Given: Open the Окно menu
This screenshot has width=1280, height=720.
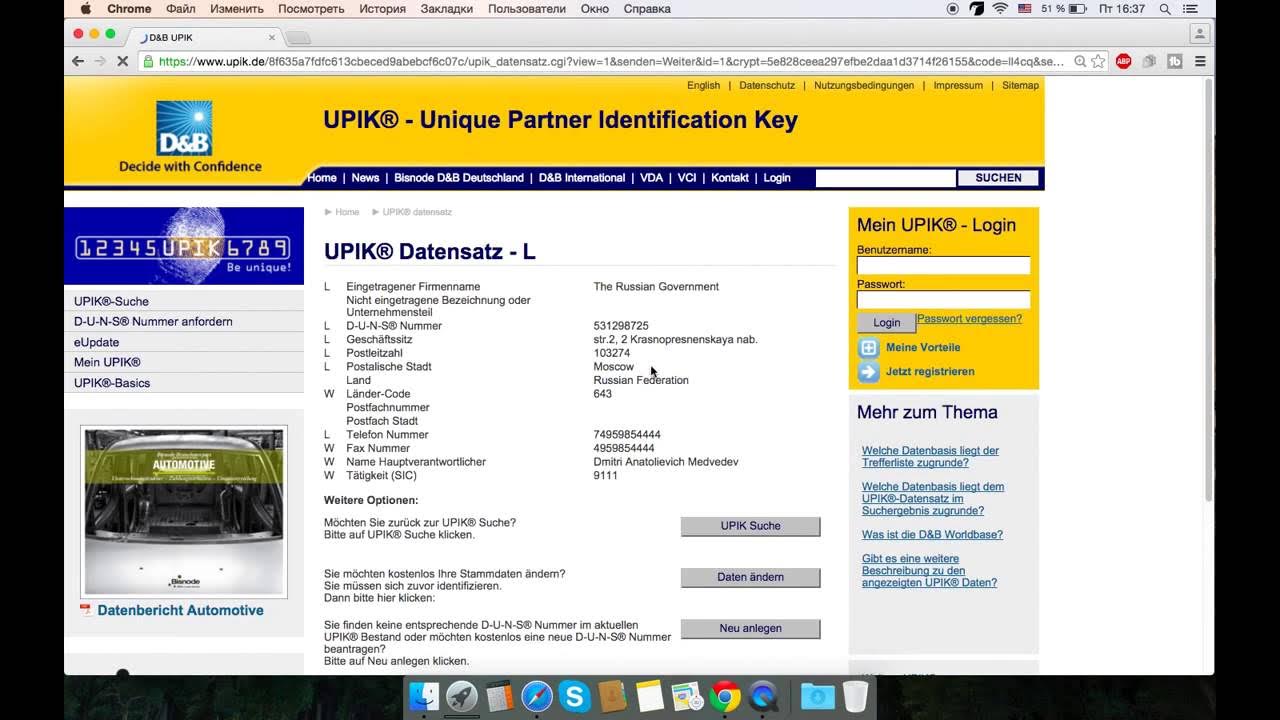Looking at the screenshot, I should tap(595, 9).
